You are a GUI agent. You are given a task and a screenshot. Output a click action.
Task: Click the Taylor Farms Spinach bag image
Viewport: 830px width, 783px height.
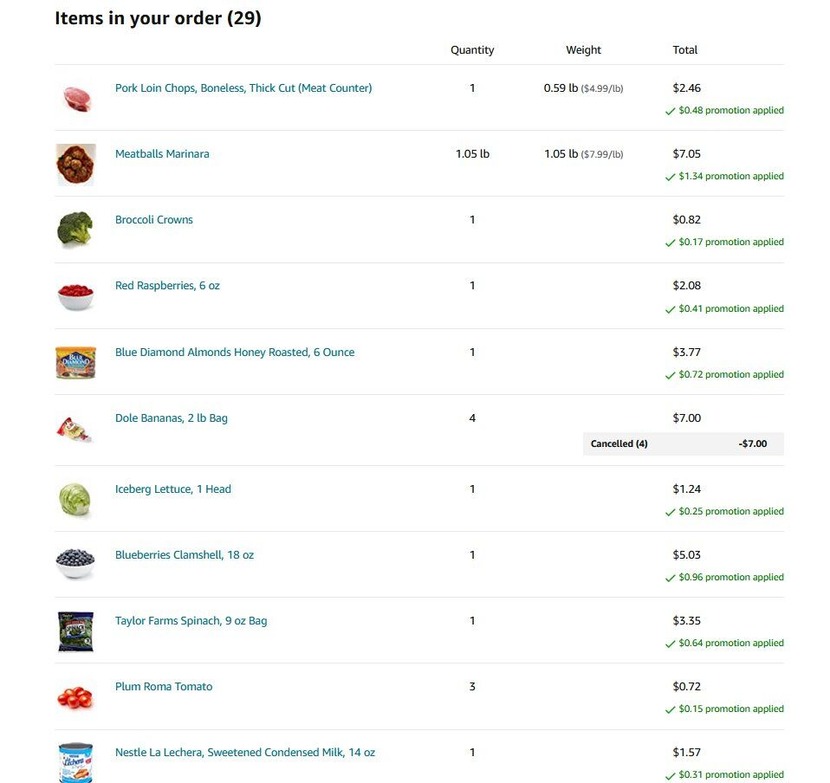tap(75, 631)
